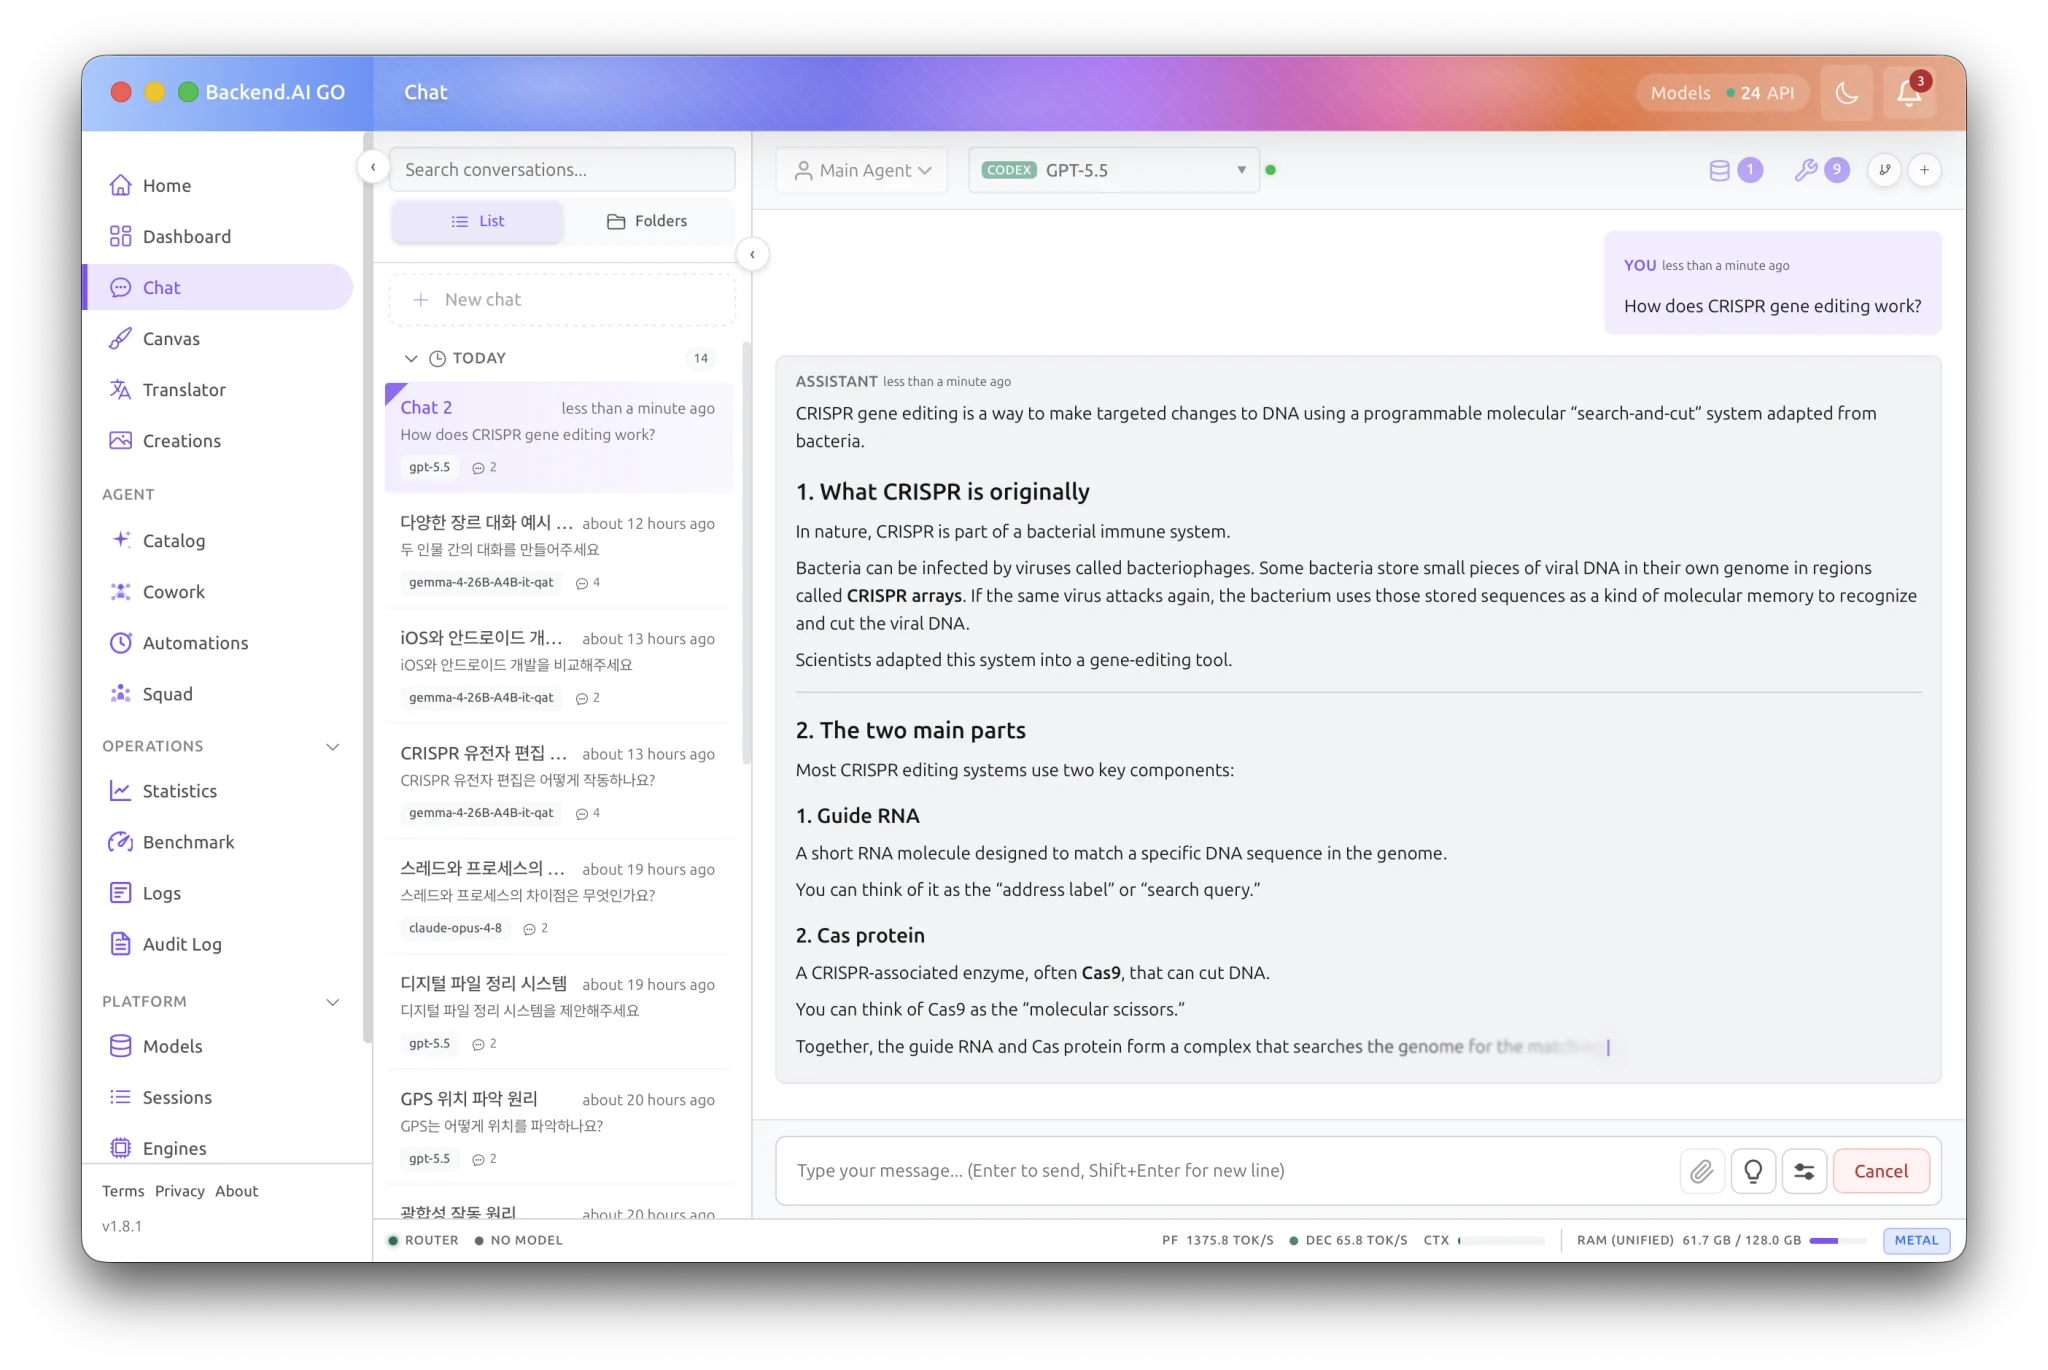This screenshot has width=2048, height=1370.
Task: Open the memory database icon with badge 1
Action: (1734, 170)
